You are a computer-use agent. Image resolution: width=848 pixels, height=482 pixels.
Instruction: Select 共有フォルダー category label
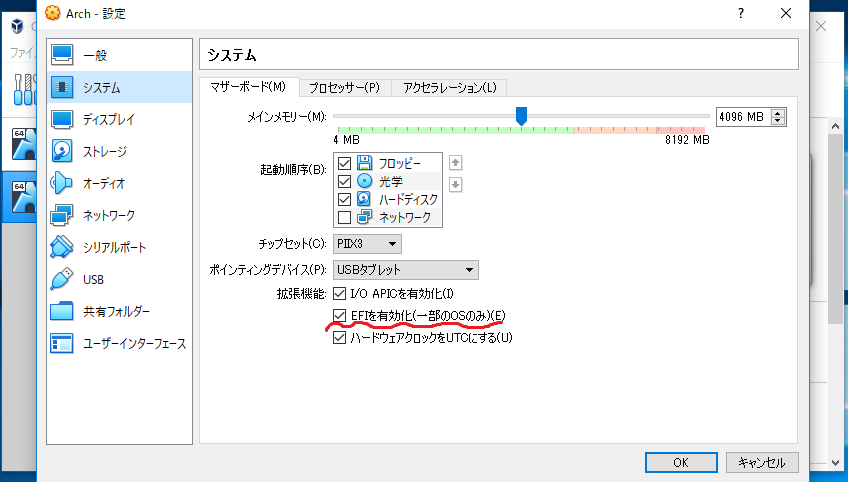(x=116, y=312)
